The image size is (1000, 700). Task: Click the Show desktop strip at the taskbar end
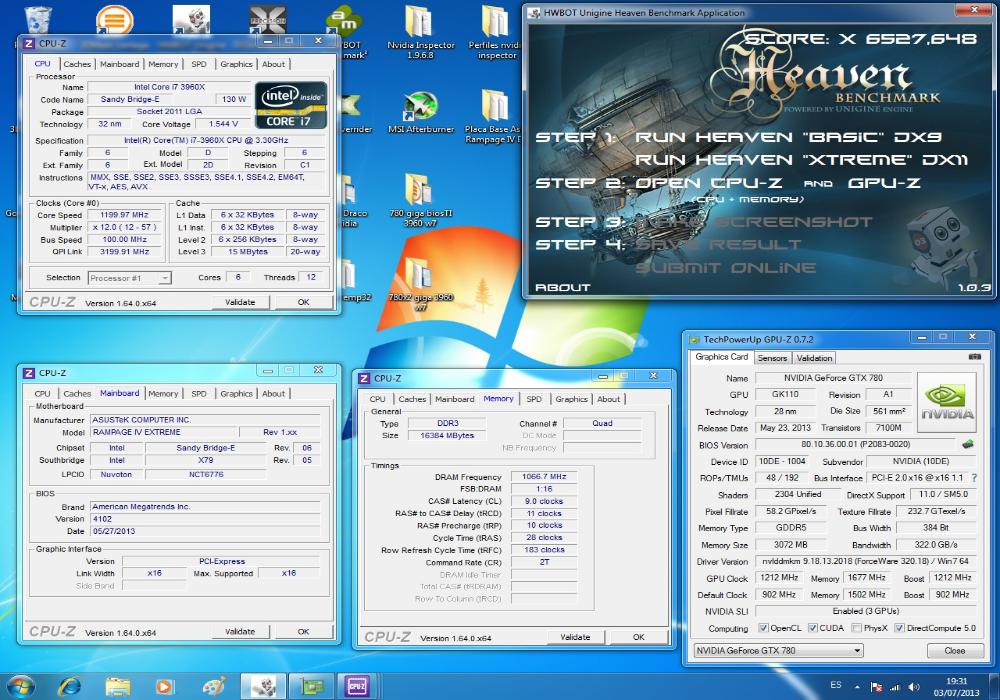tap(994, 687)
